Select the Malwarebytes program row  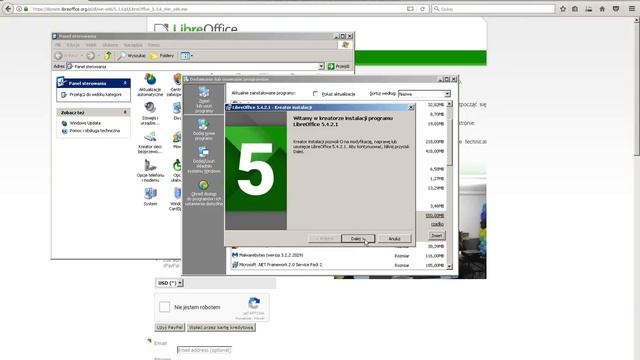[x=338, y=256]
